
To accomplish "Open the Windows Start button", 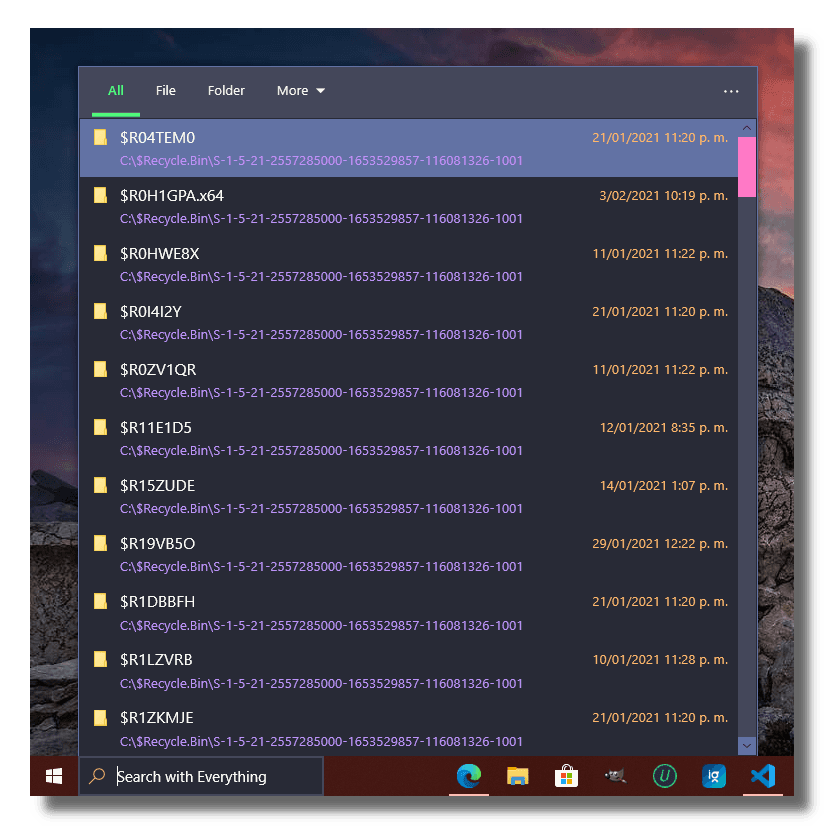I will point(54,775).
